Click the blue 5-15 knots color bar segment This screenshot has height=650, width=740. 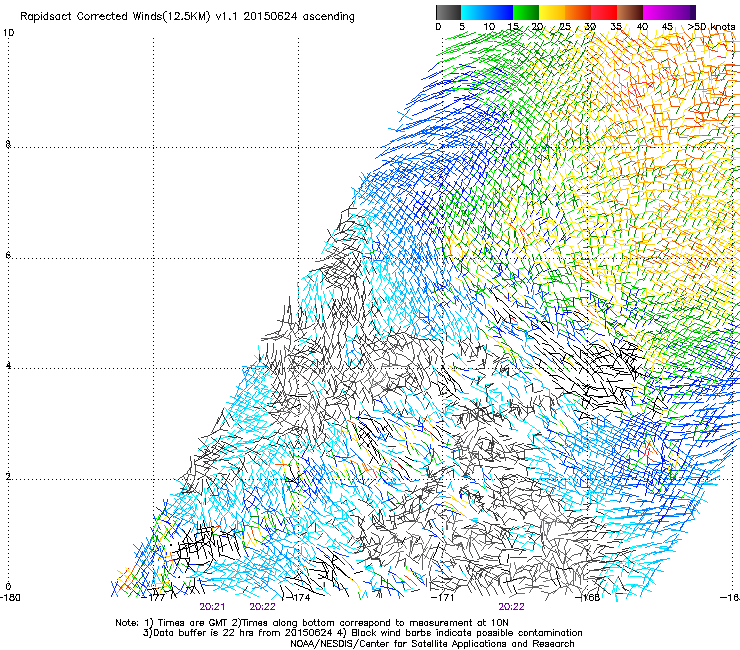[x=487, y=12]
